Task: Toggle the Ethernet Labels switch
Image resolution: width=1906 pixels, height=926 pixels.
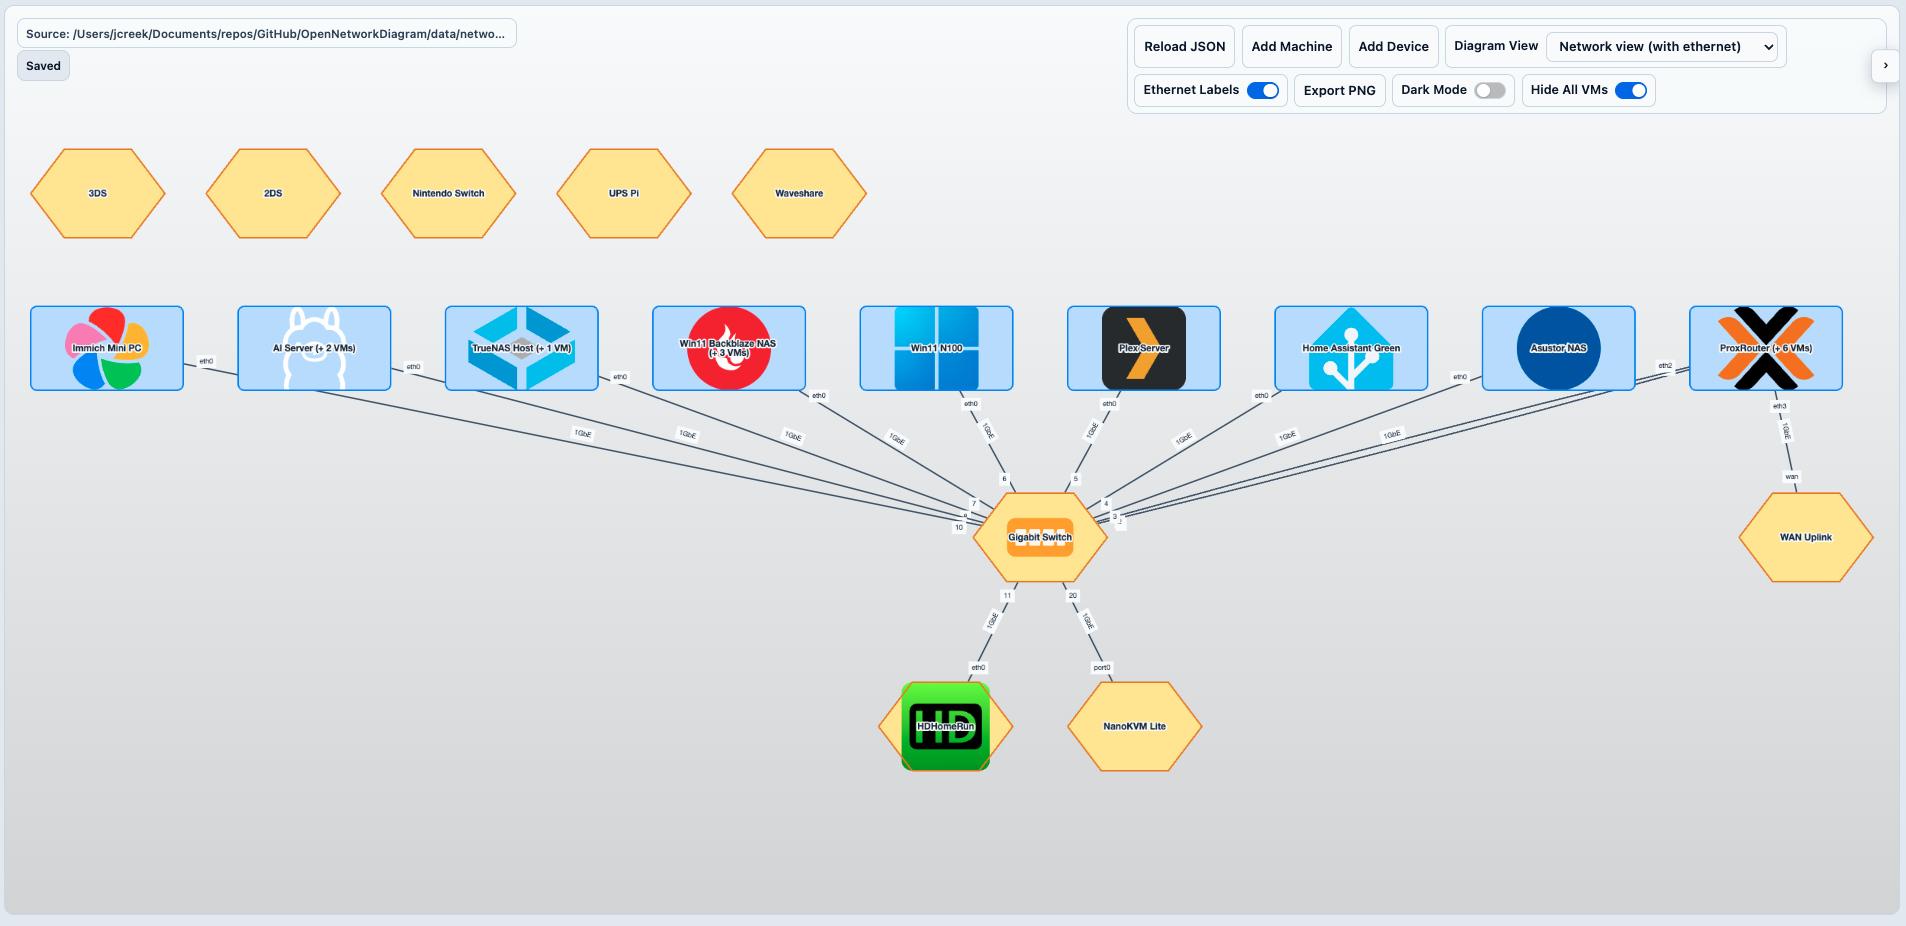Action: [1263, 90]
